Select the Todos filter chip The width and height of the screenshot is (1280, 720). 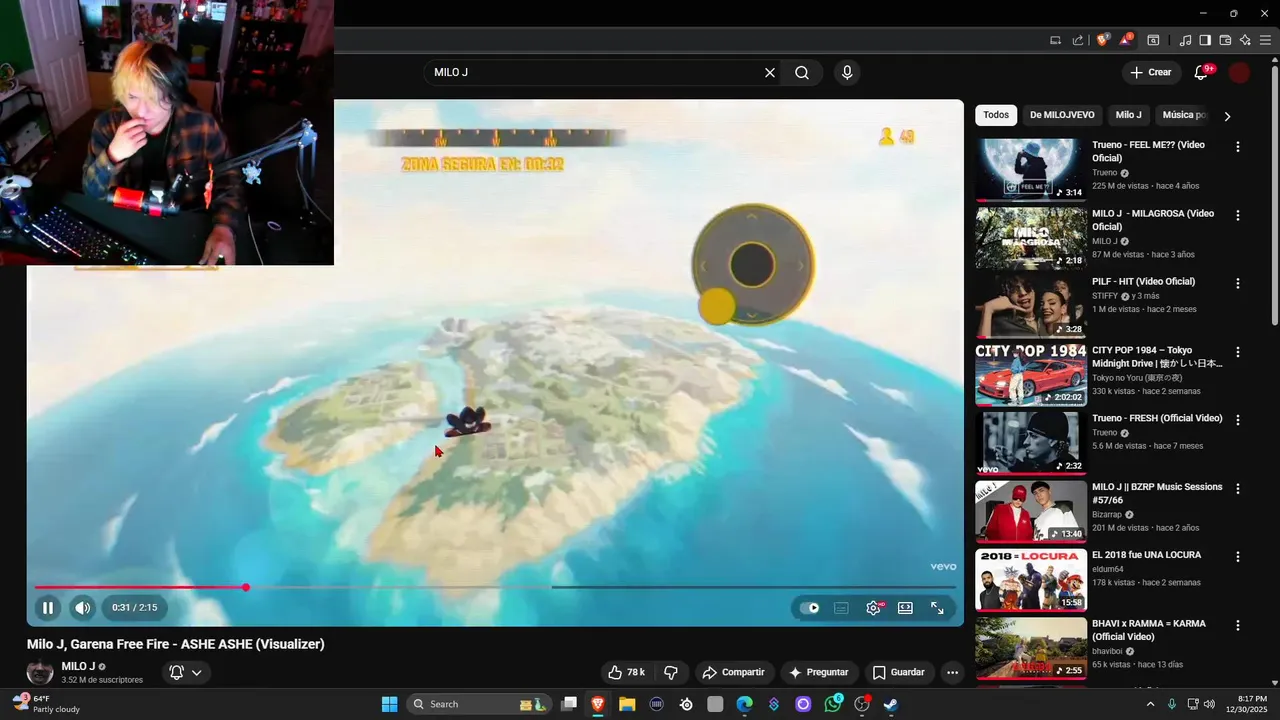pyautogui.click(x=996, y=115)
